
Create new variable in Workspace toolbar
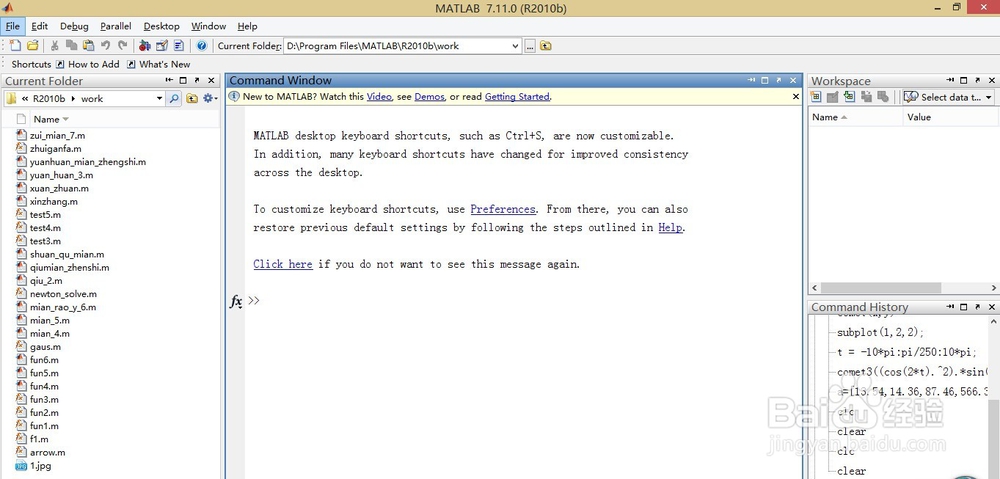point(816,97)
